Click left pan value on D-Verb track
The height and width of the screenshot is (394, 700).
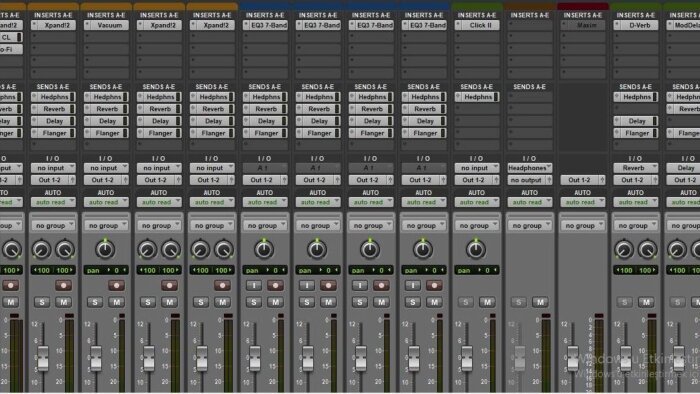(x=624, y=270)
